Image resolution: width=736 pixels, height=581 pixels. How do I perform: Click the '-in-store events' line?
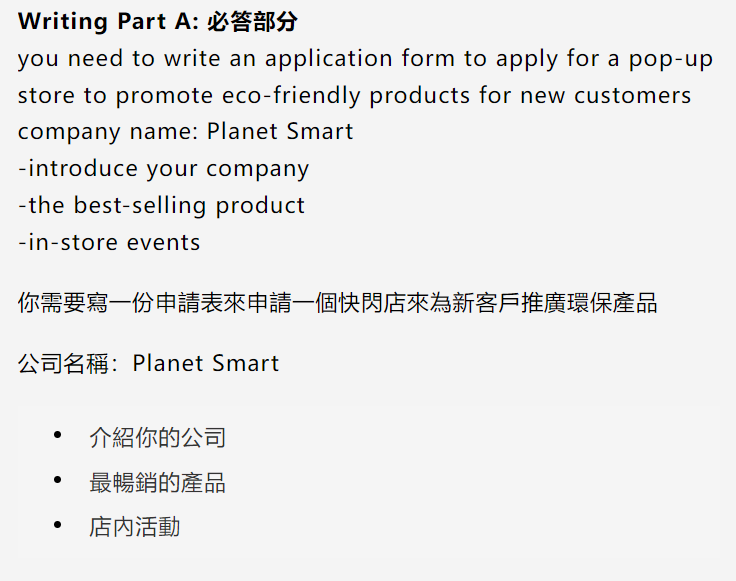[x=109, y=243]
